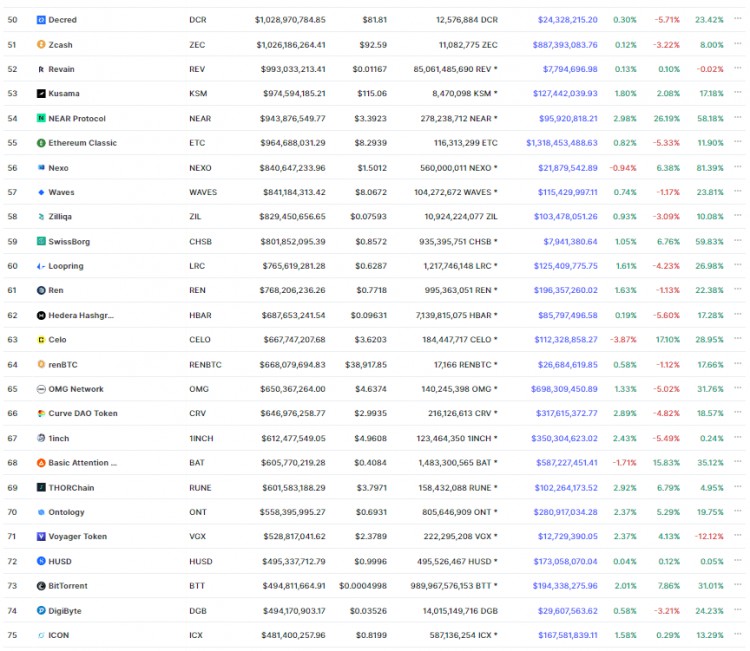
Task: Click the Nexo logo icon
Action: [x=41, y=167]
